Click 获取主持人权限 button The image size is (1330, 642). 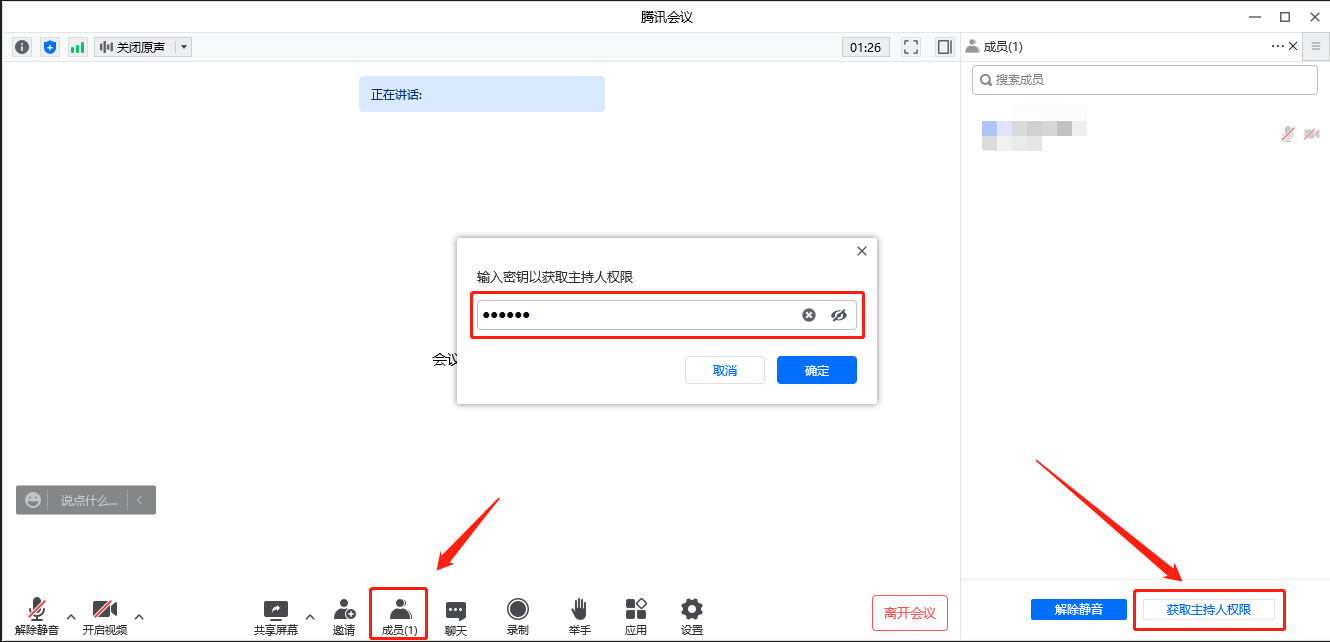point(1209,609)
